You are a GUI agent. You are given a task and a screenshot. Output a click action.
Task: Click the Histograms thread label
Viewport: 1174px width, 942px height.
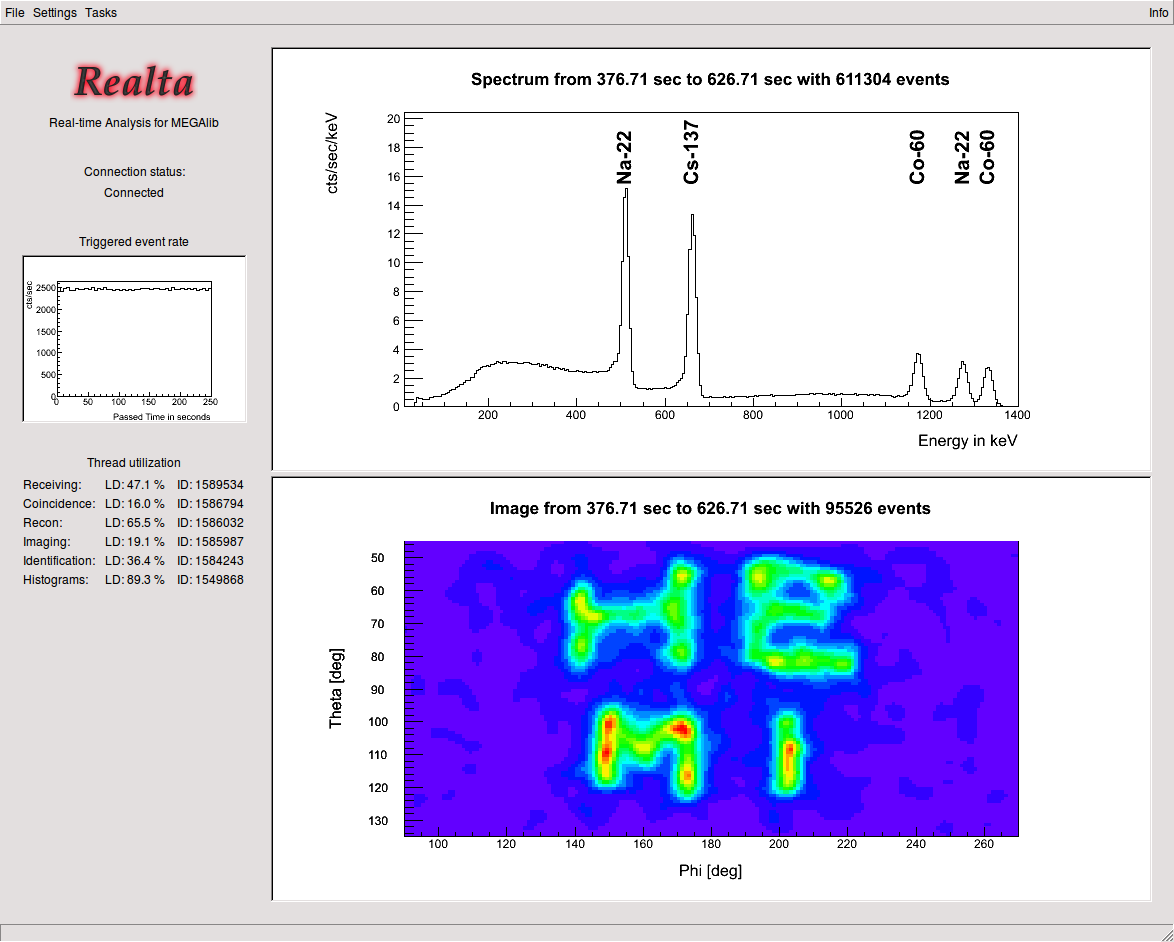pos(55,580)
